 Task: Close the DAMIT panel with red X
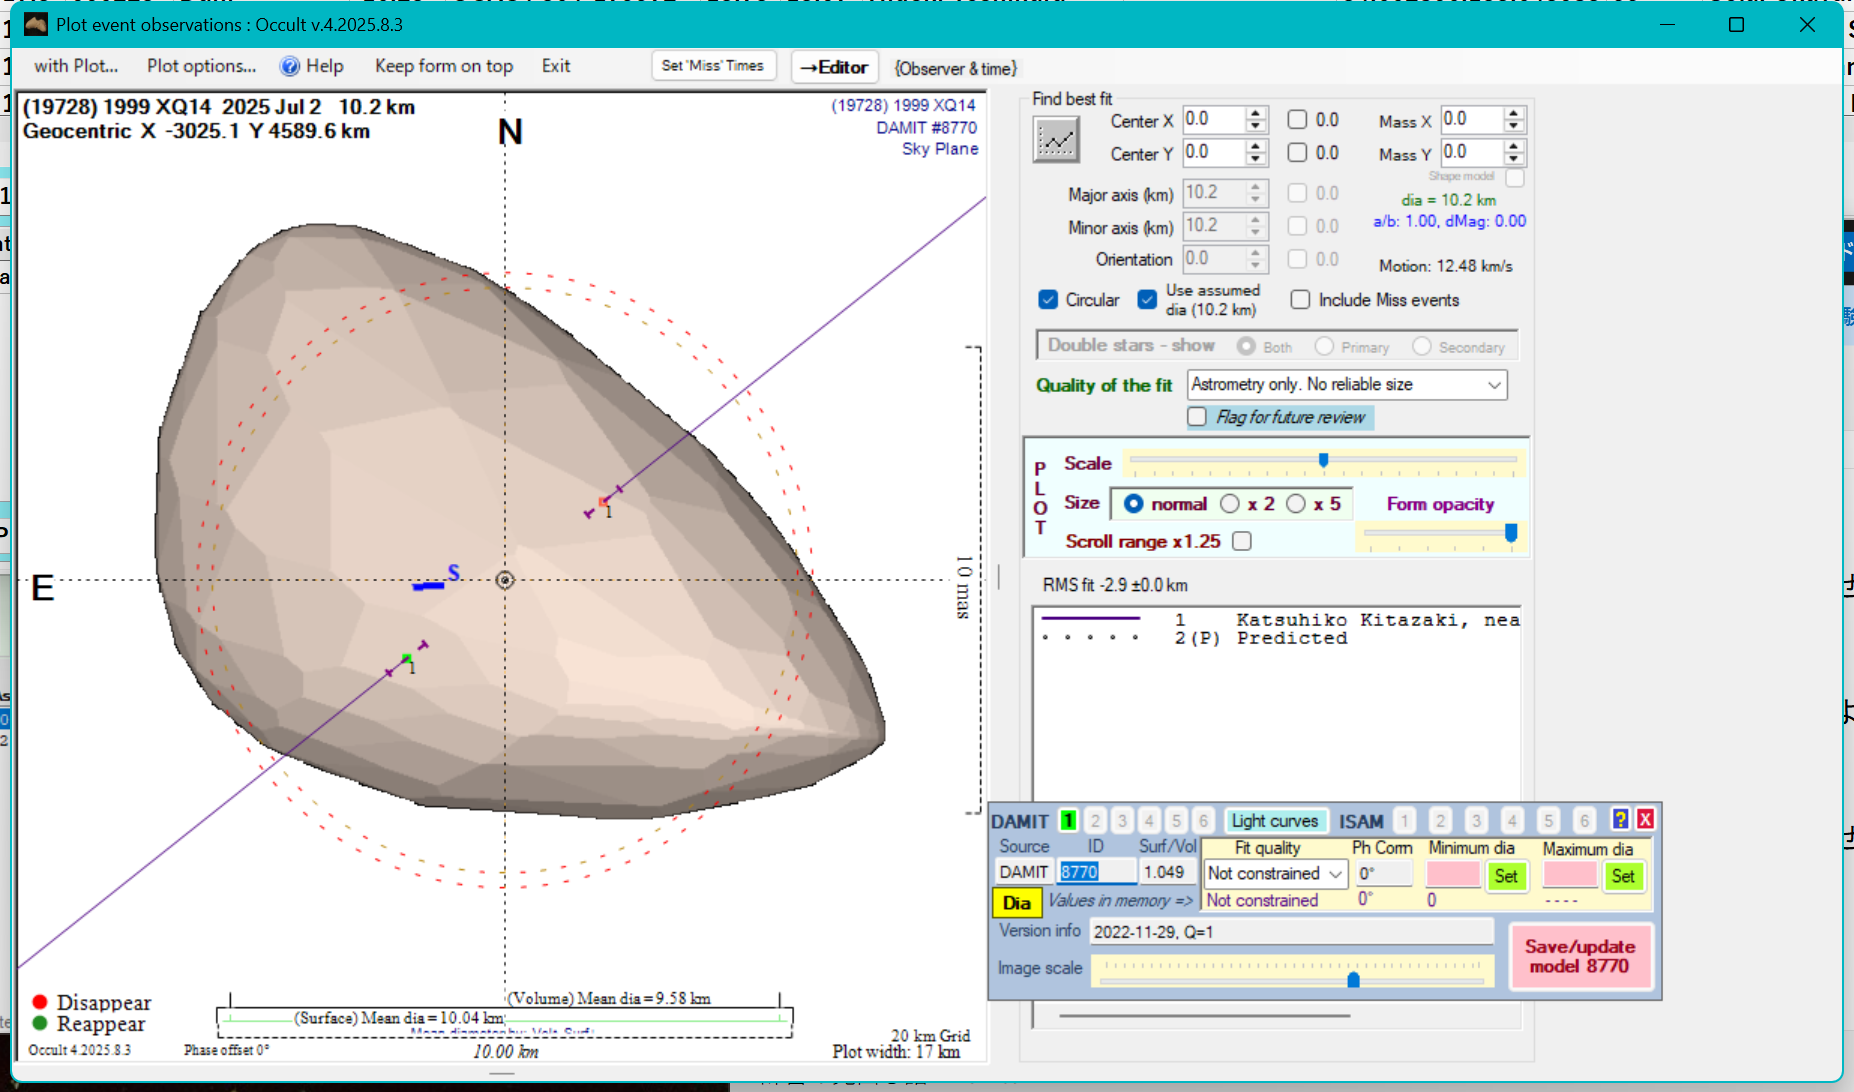point(1645,820)
